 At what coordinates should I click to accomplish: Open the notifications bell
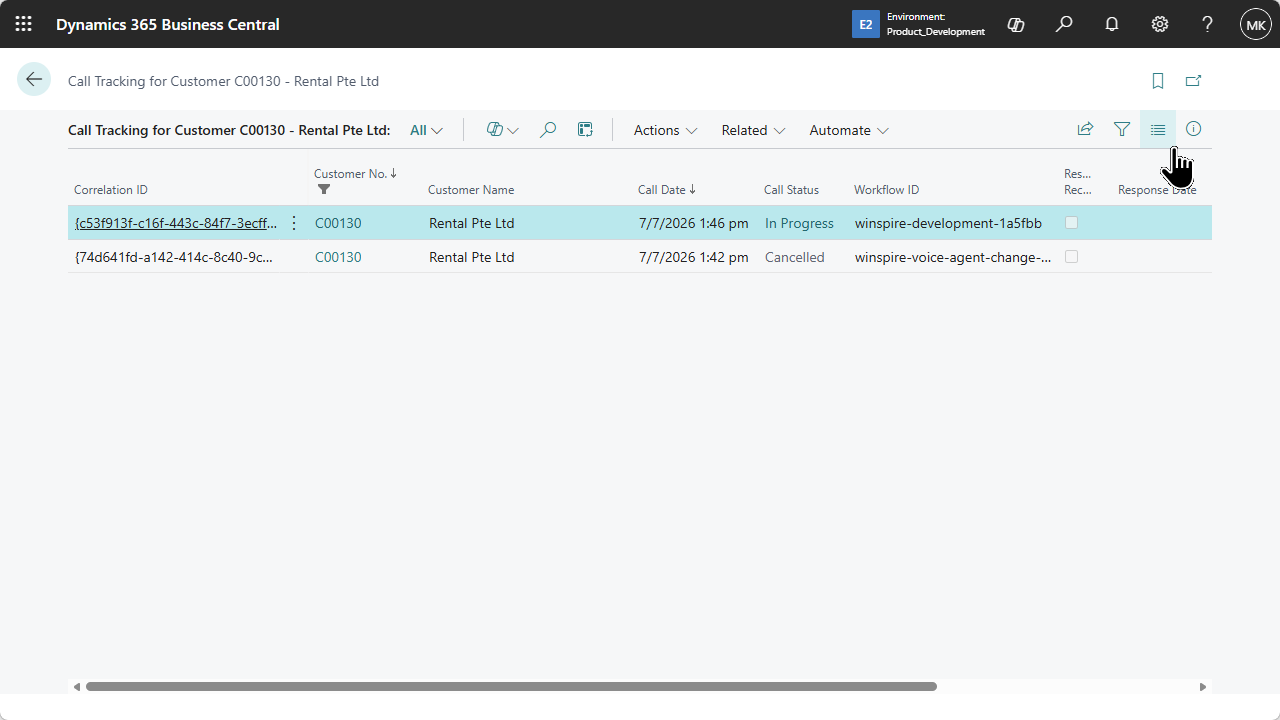click(1112, 24)
